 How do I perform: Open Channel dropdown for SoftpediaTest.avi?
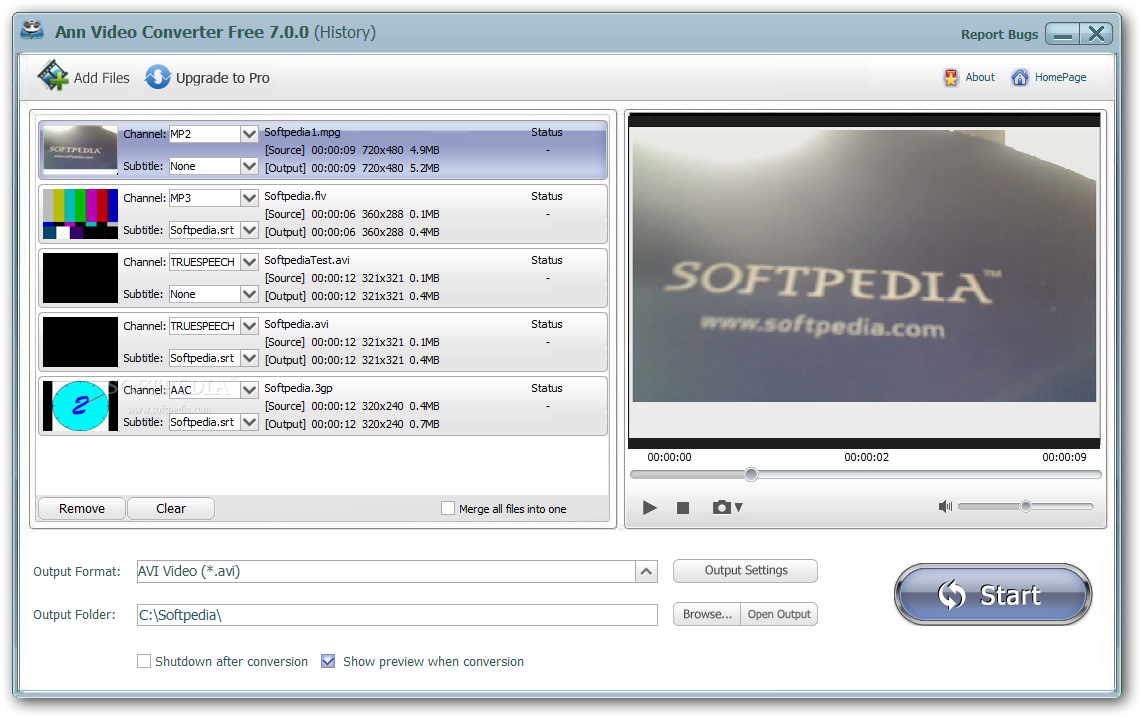(249, 262)
